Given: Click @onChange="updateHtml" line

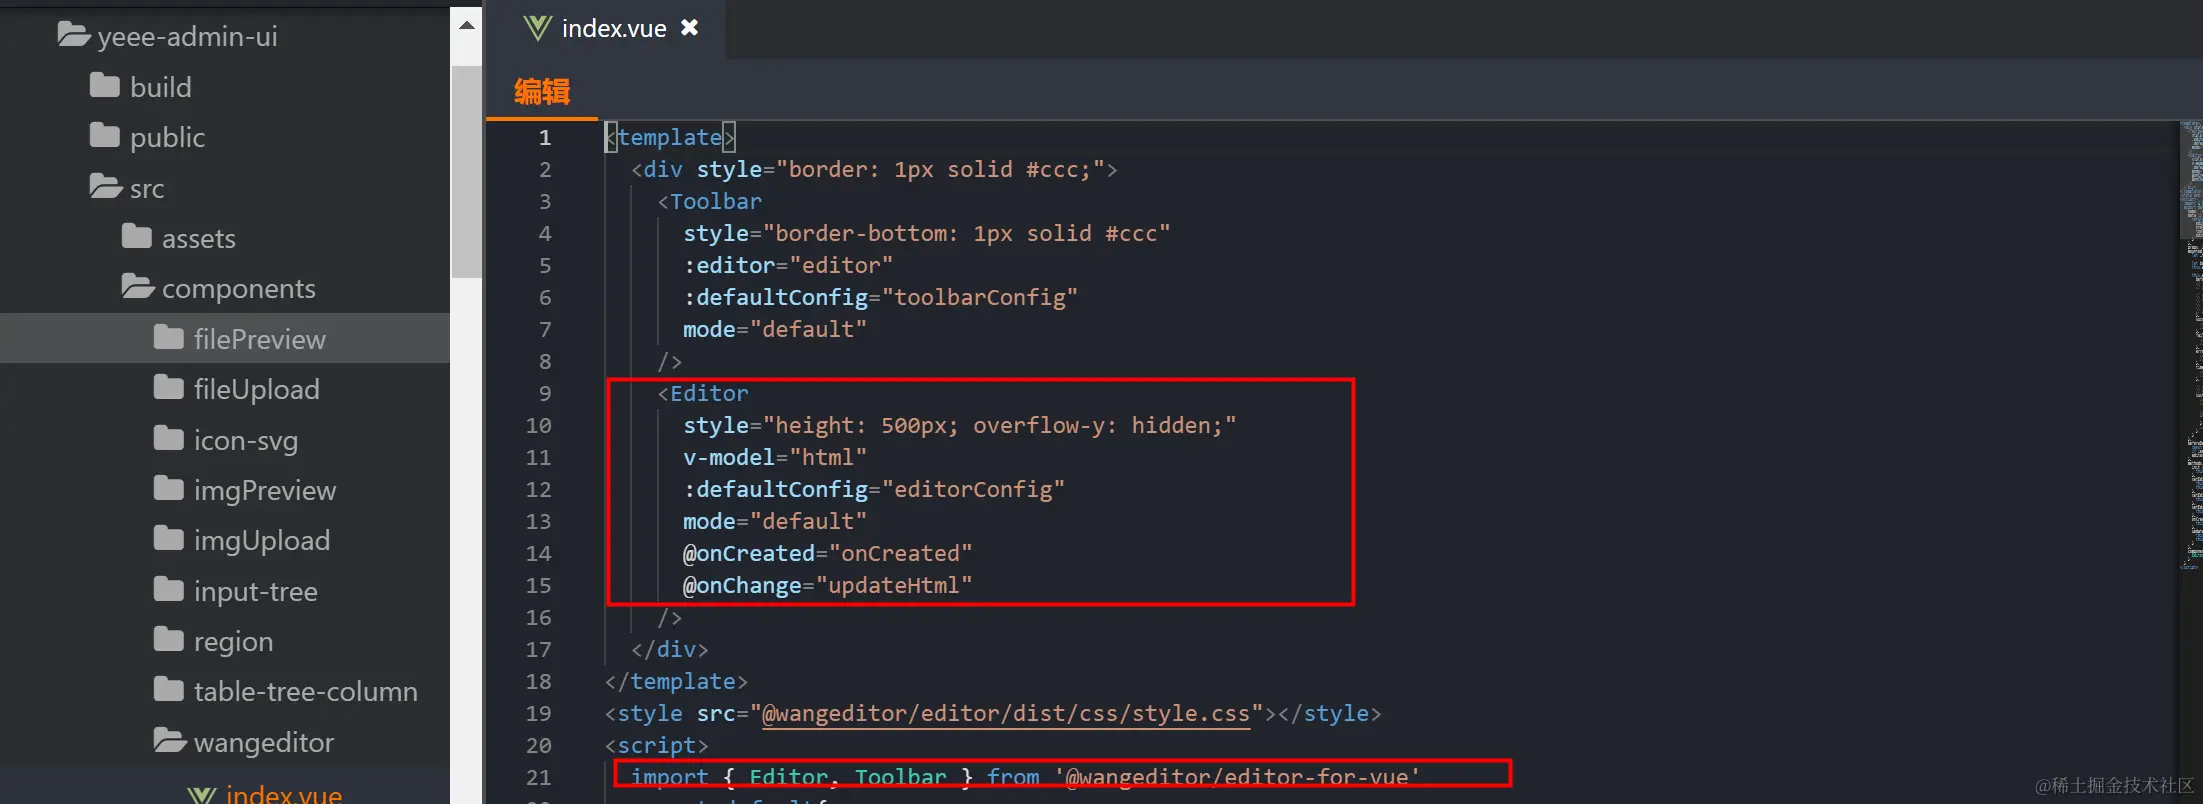Looking at the screenshot, I should pos(827,585).
